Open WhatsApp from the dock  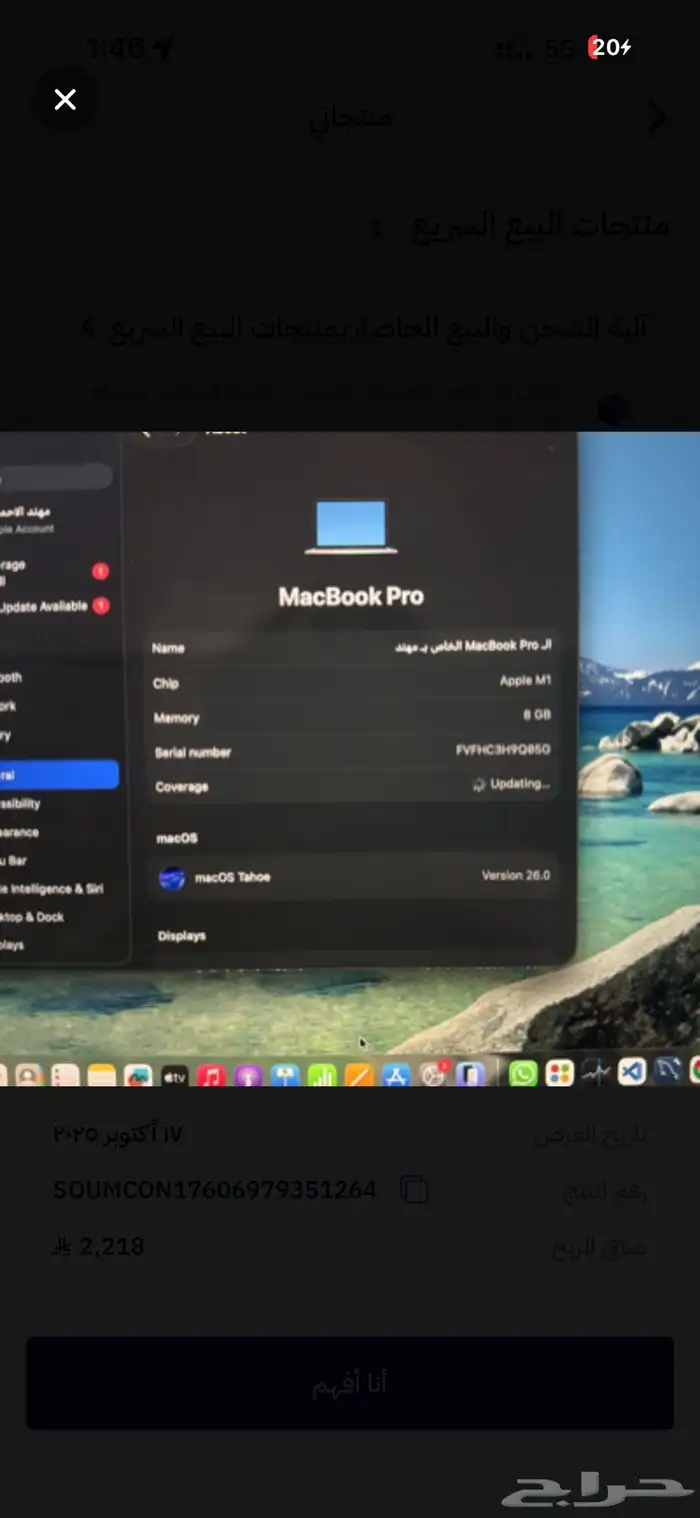pos(523,1074)
